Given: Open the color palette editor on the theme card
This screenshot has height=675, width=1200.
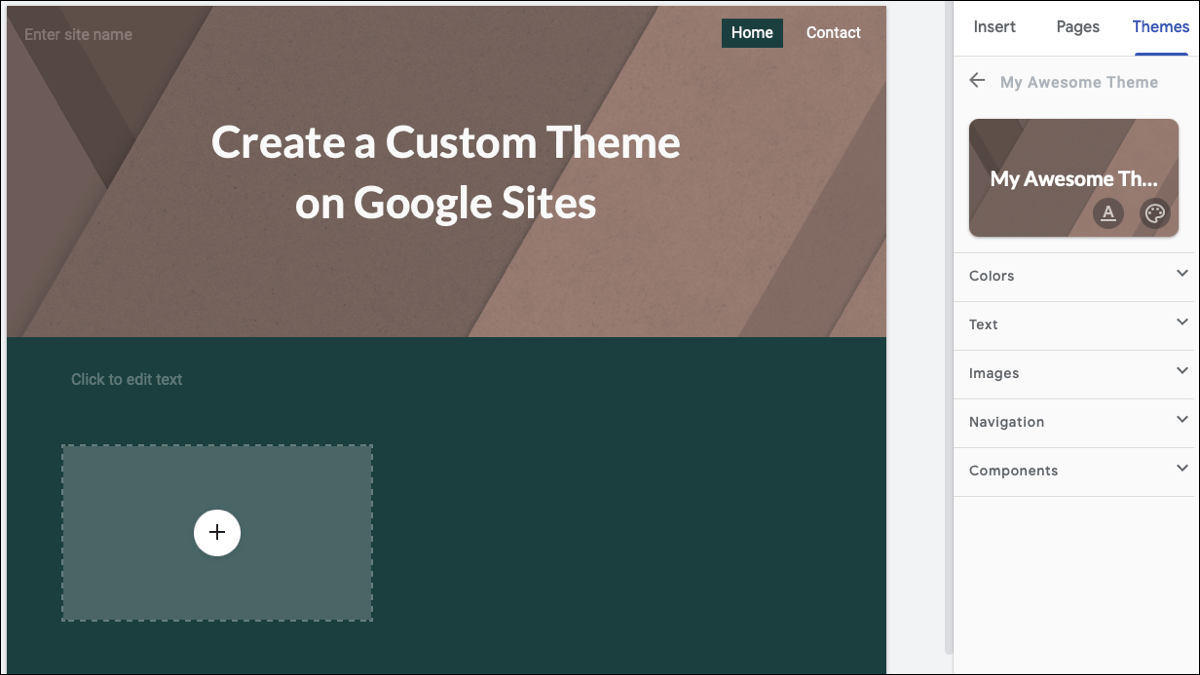Looking at the screenshot, I should [1154, 213].
